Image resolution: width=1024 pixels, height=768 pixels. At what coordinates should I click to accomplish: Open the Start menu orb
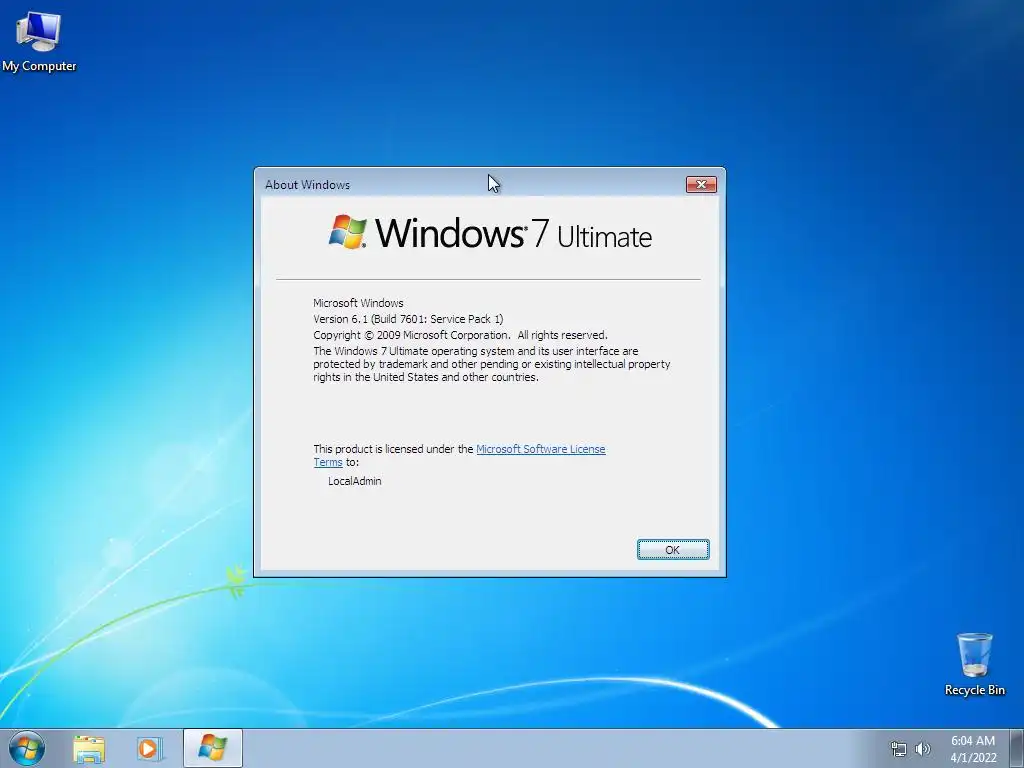click(x=27, y=748)
